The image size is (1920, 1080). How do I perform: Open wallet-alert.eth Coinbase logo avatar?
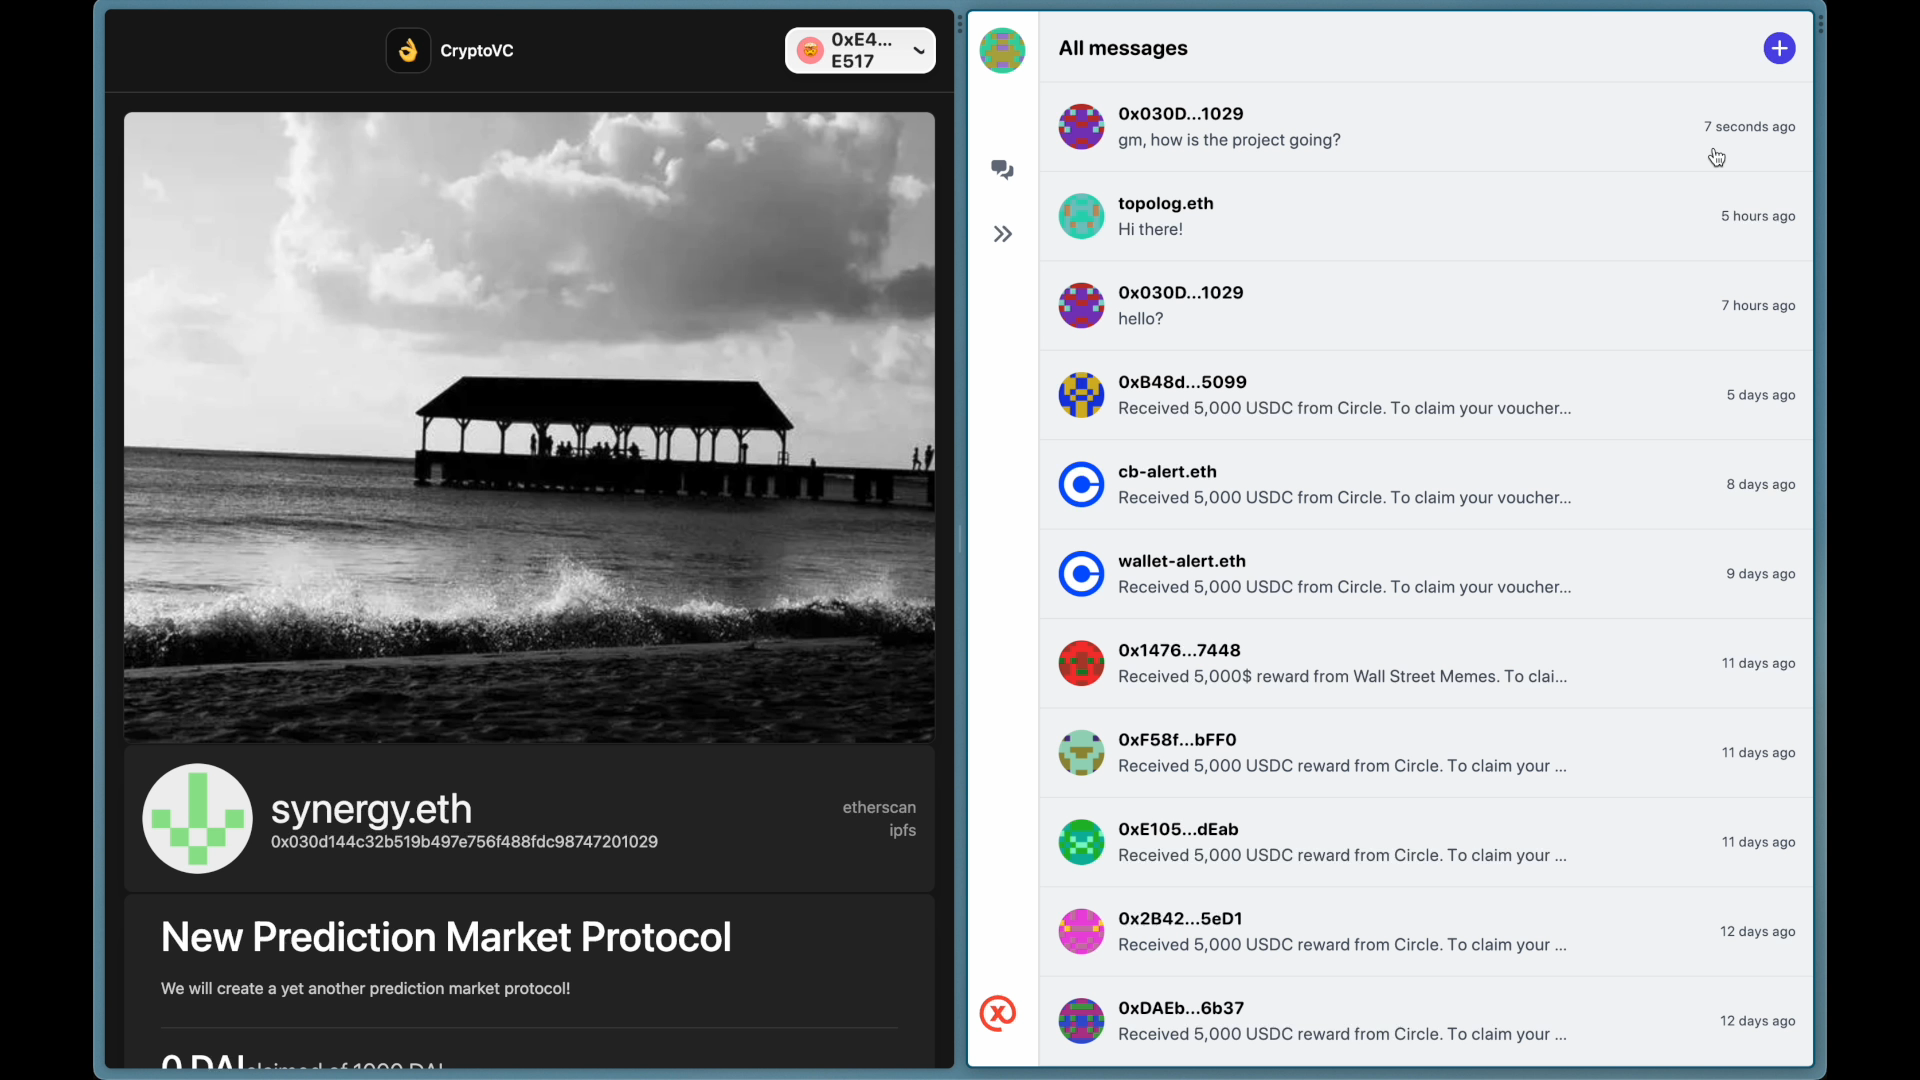tap(1081, 574)
